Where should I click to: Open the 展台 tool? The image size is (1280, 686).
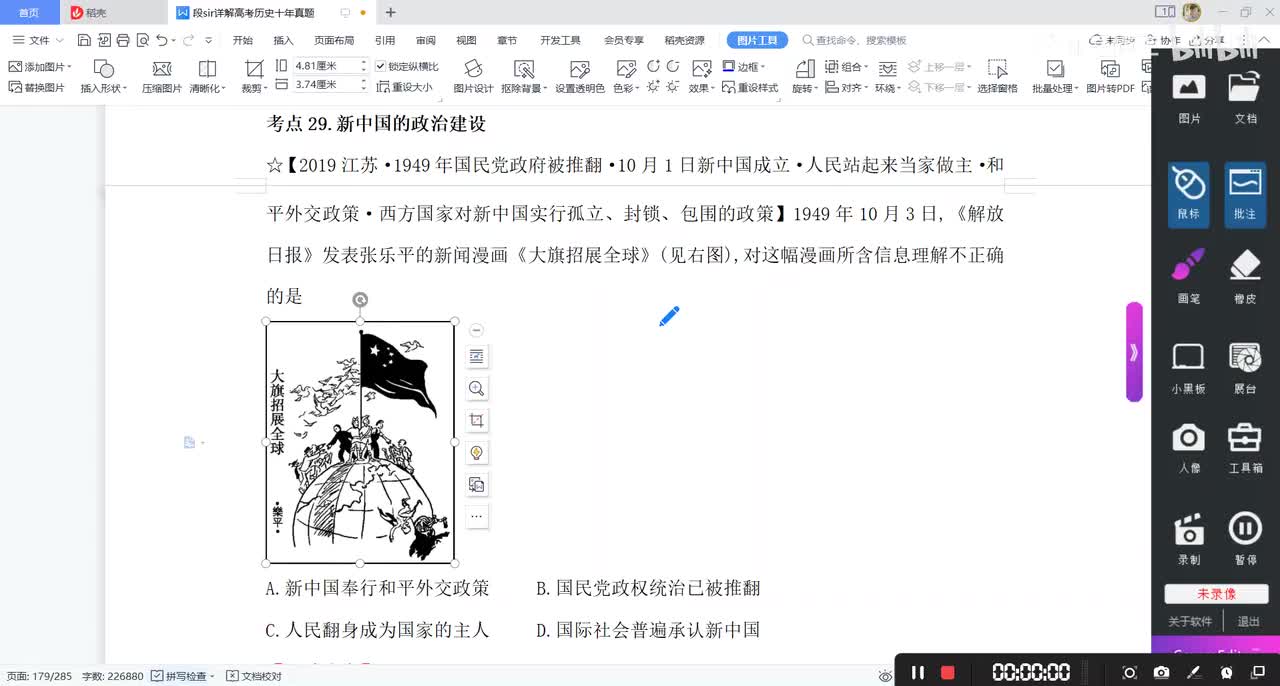[1245, 367]
